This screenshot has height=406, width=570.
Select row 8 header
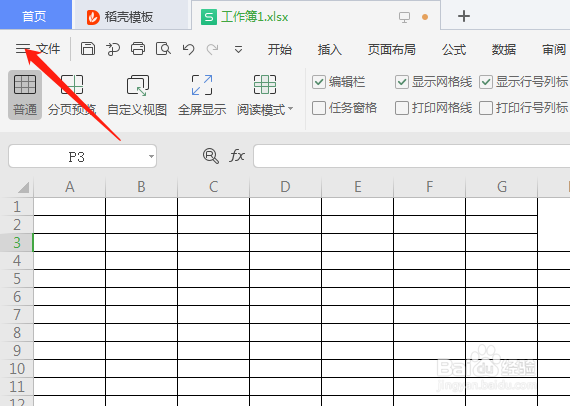[x=17, y=333]
